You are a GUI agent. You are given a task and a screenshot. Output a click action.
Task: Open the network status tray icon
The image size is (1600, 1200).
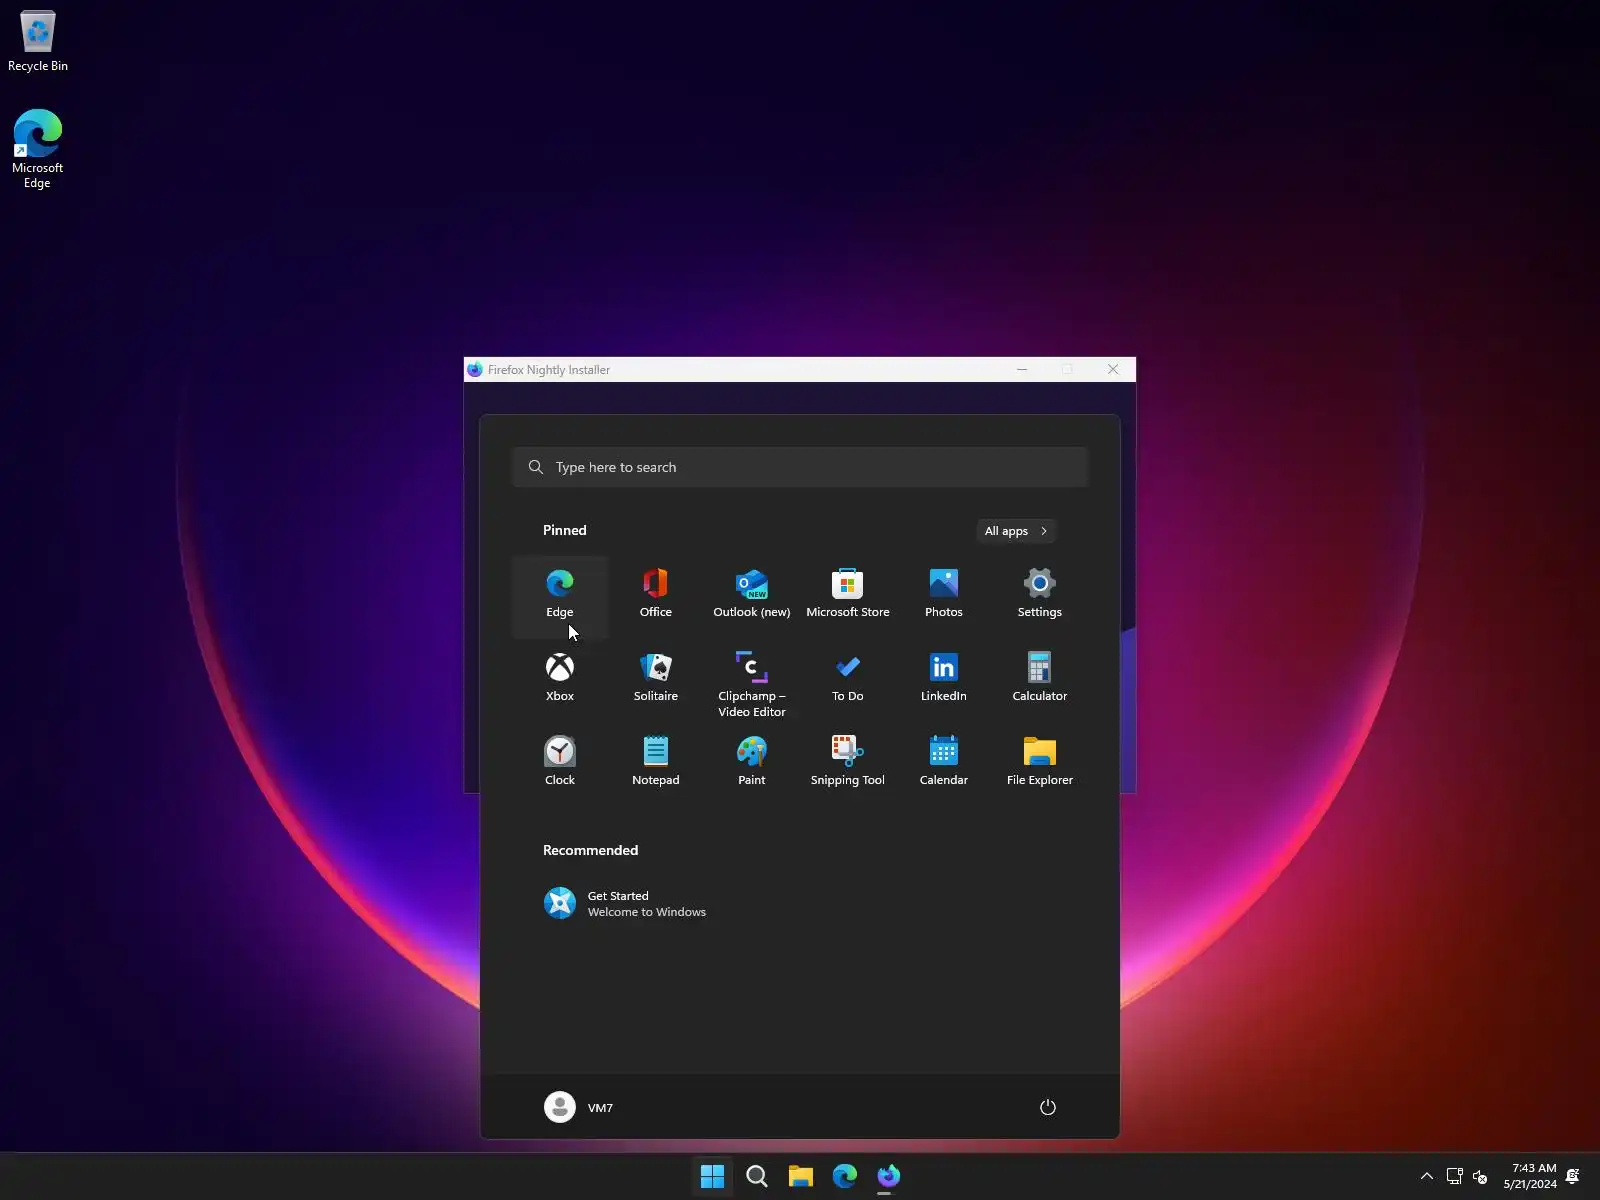(x=1455, y=1176)
